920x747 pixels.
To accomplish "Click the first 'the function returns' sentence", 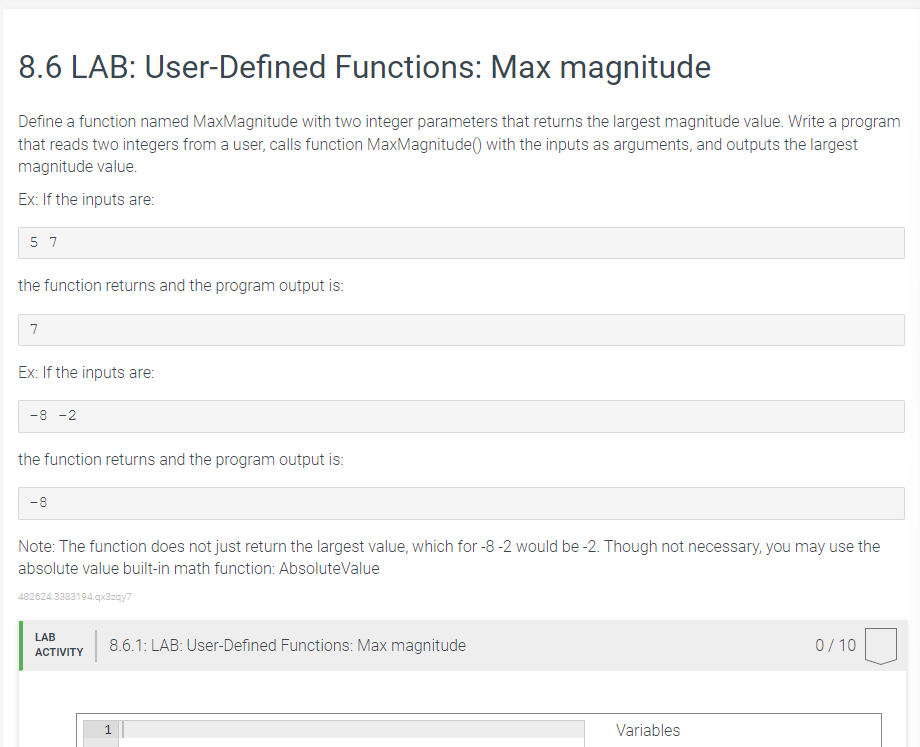I will pyautogui.click(x=181, y=286).
